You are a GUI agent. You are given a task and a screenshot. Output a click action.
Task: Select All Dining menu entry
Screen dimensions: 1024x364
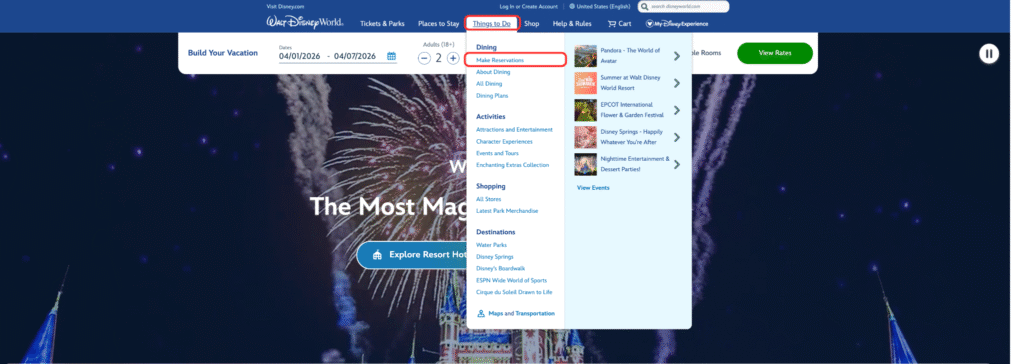[489, 84]
